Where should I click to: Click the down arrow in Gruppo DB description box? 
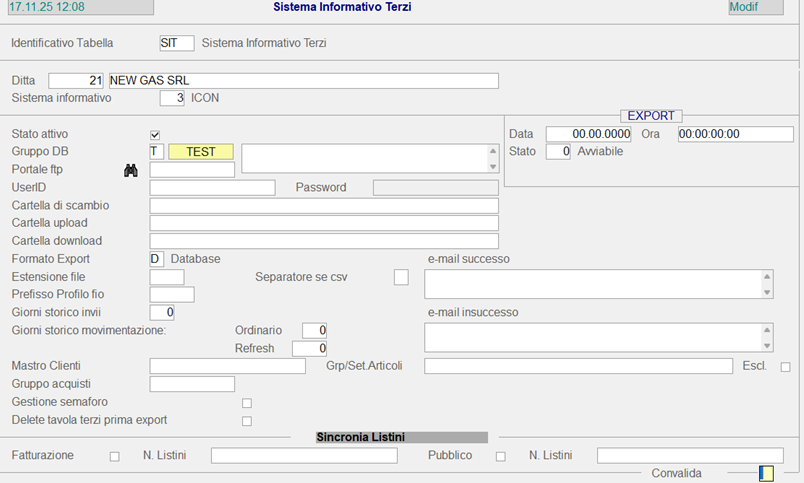click(x=492, y=166)
